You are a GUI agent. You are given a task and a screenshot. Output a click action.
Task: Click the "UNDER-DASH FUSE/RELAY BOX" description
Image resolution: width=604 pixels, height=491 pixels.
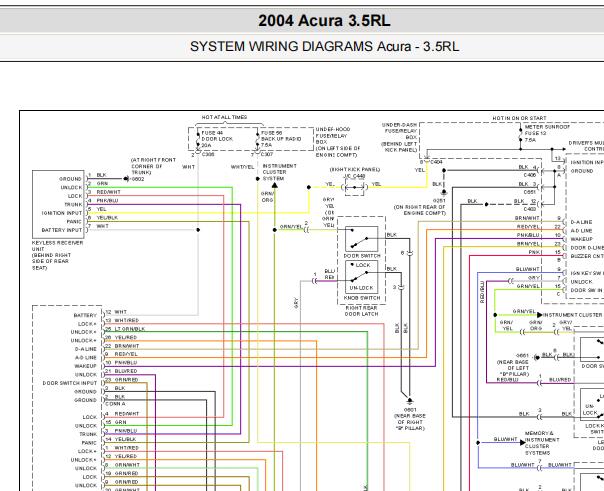tap(399, 137)
